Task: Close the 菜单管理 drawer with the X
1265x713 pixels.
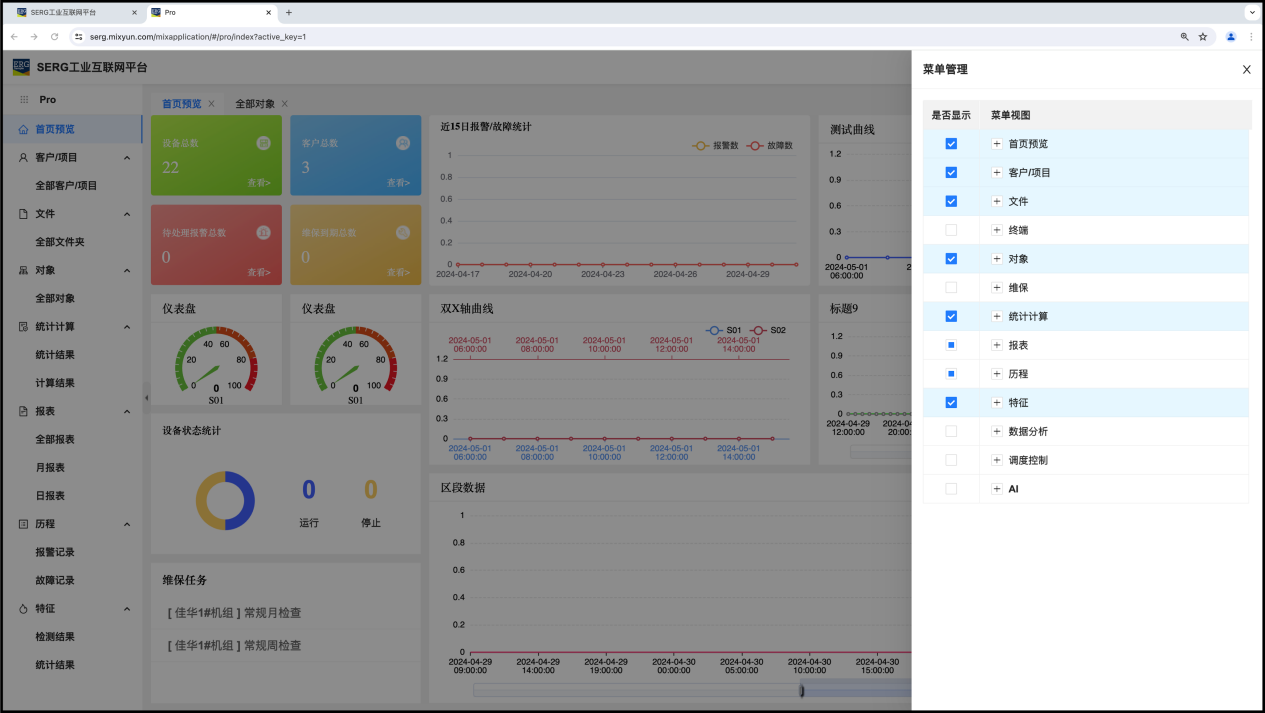Action: (1246, 70)
